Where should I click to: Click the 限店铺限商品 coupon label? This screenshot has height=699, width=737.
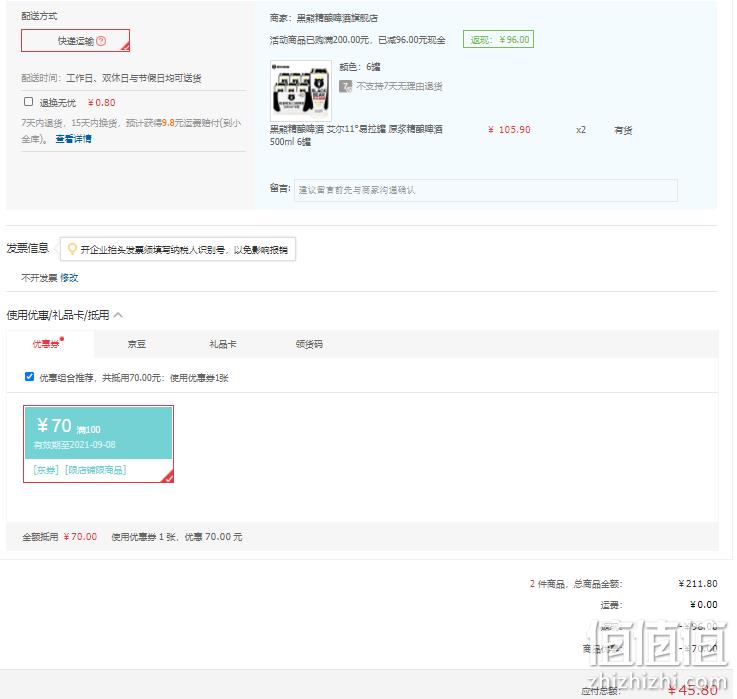tap(96, 470)
